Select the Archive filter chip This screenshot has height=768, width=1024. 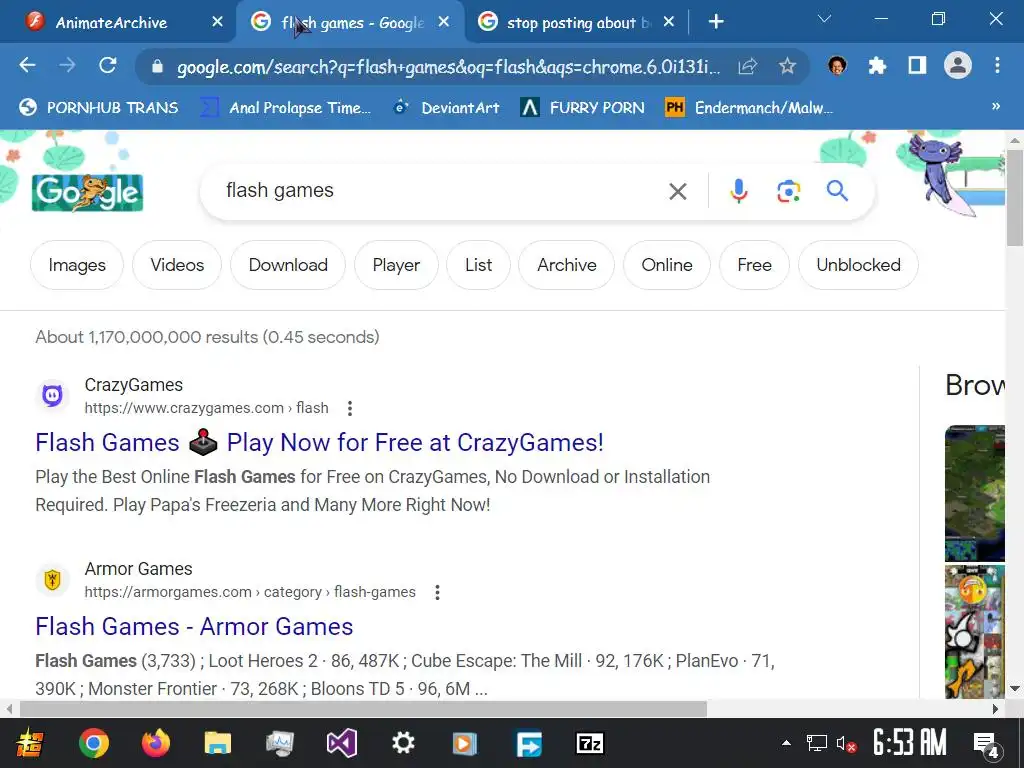(566, 265)
